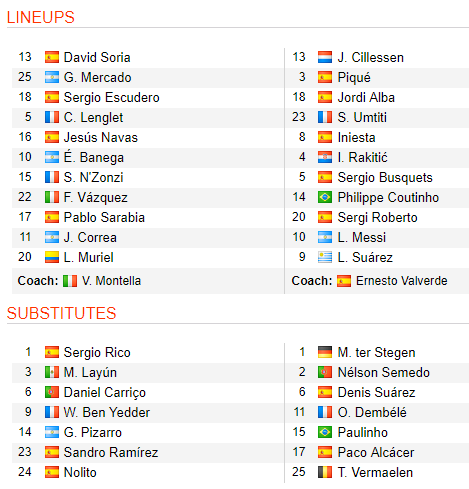Click the Belgian flag beside T. Vermaelen

point(325,472)
